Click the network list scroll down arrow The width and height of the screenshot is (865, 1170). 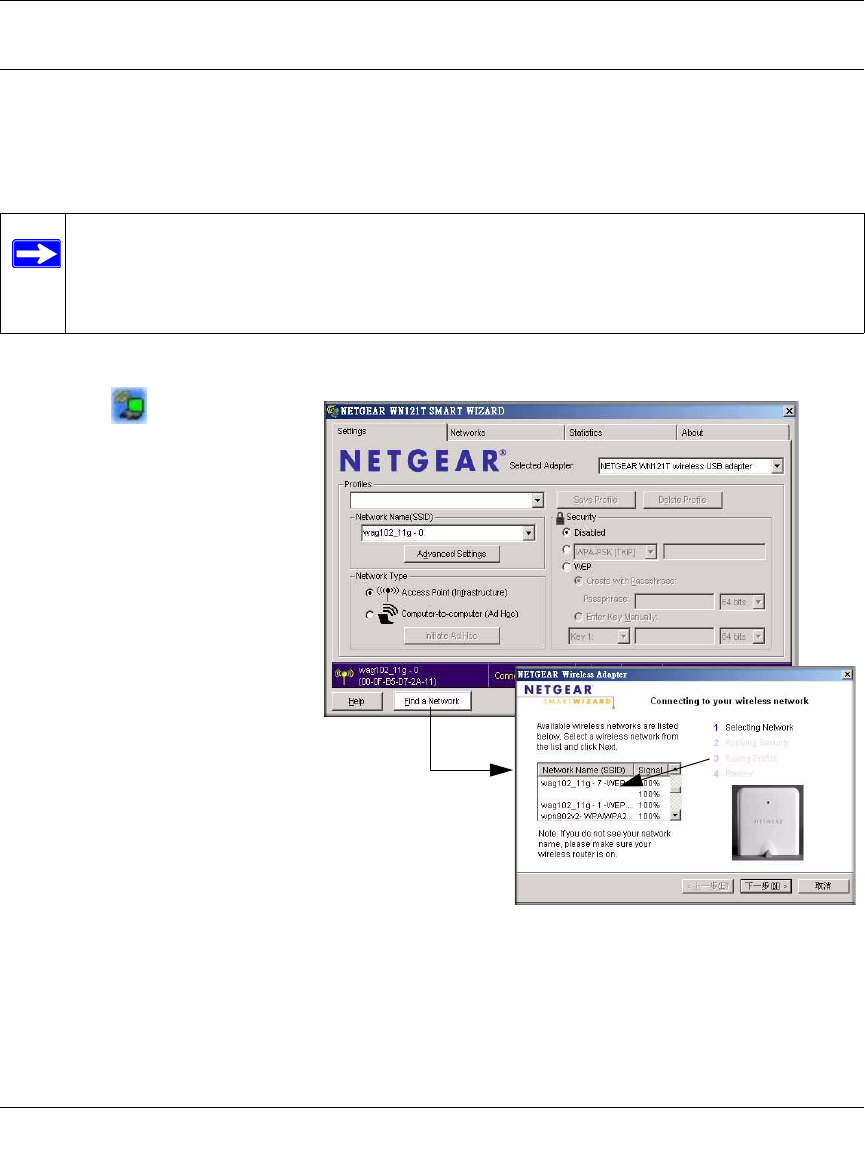pos(675,816)
